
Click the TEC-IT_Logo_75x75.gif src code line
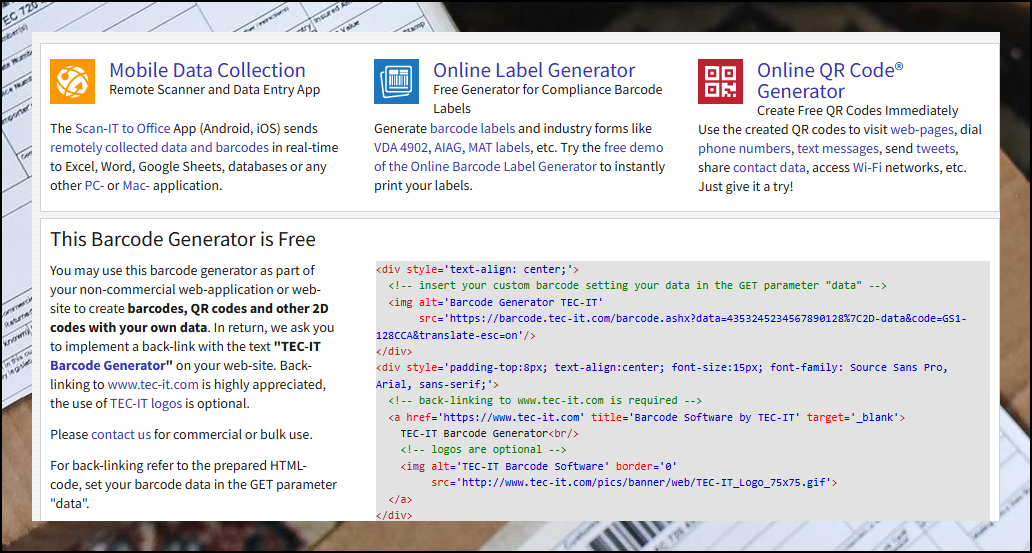pyautogui.click(x=634, y=483)
